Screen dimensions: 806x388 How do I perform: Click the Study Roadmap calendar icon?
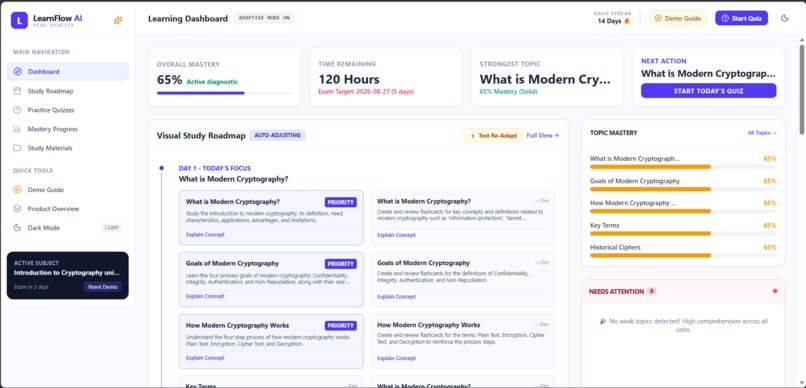tap(17, 91)
